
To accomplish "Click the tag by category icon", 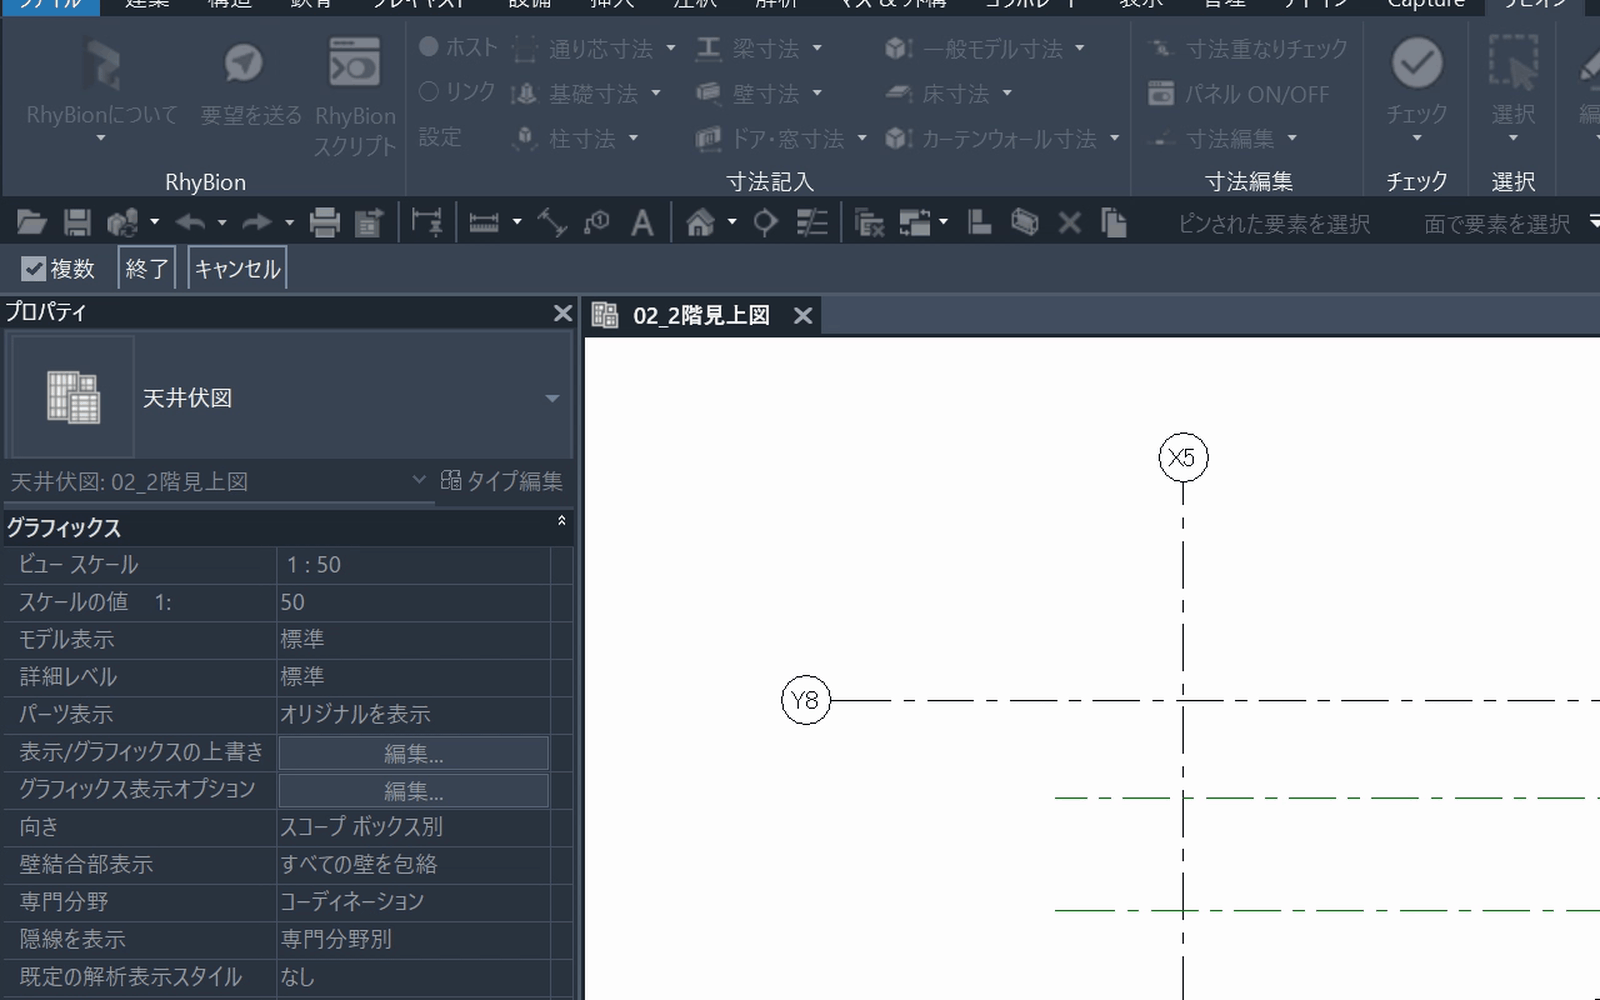I will (597, 222).
